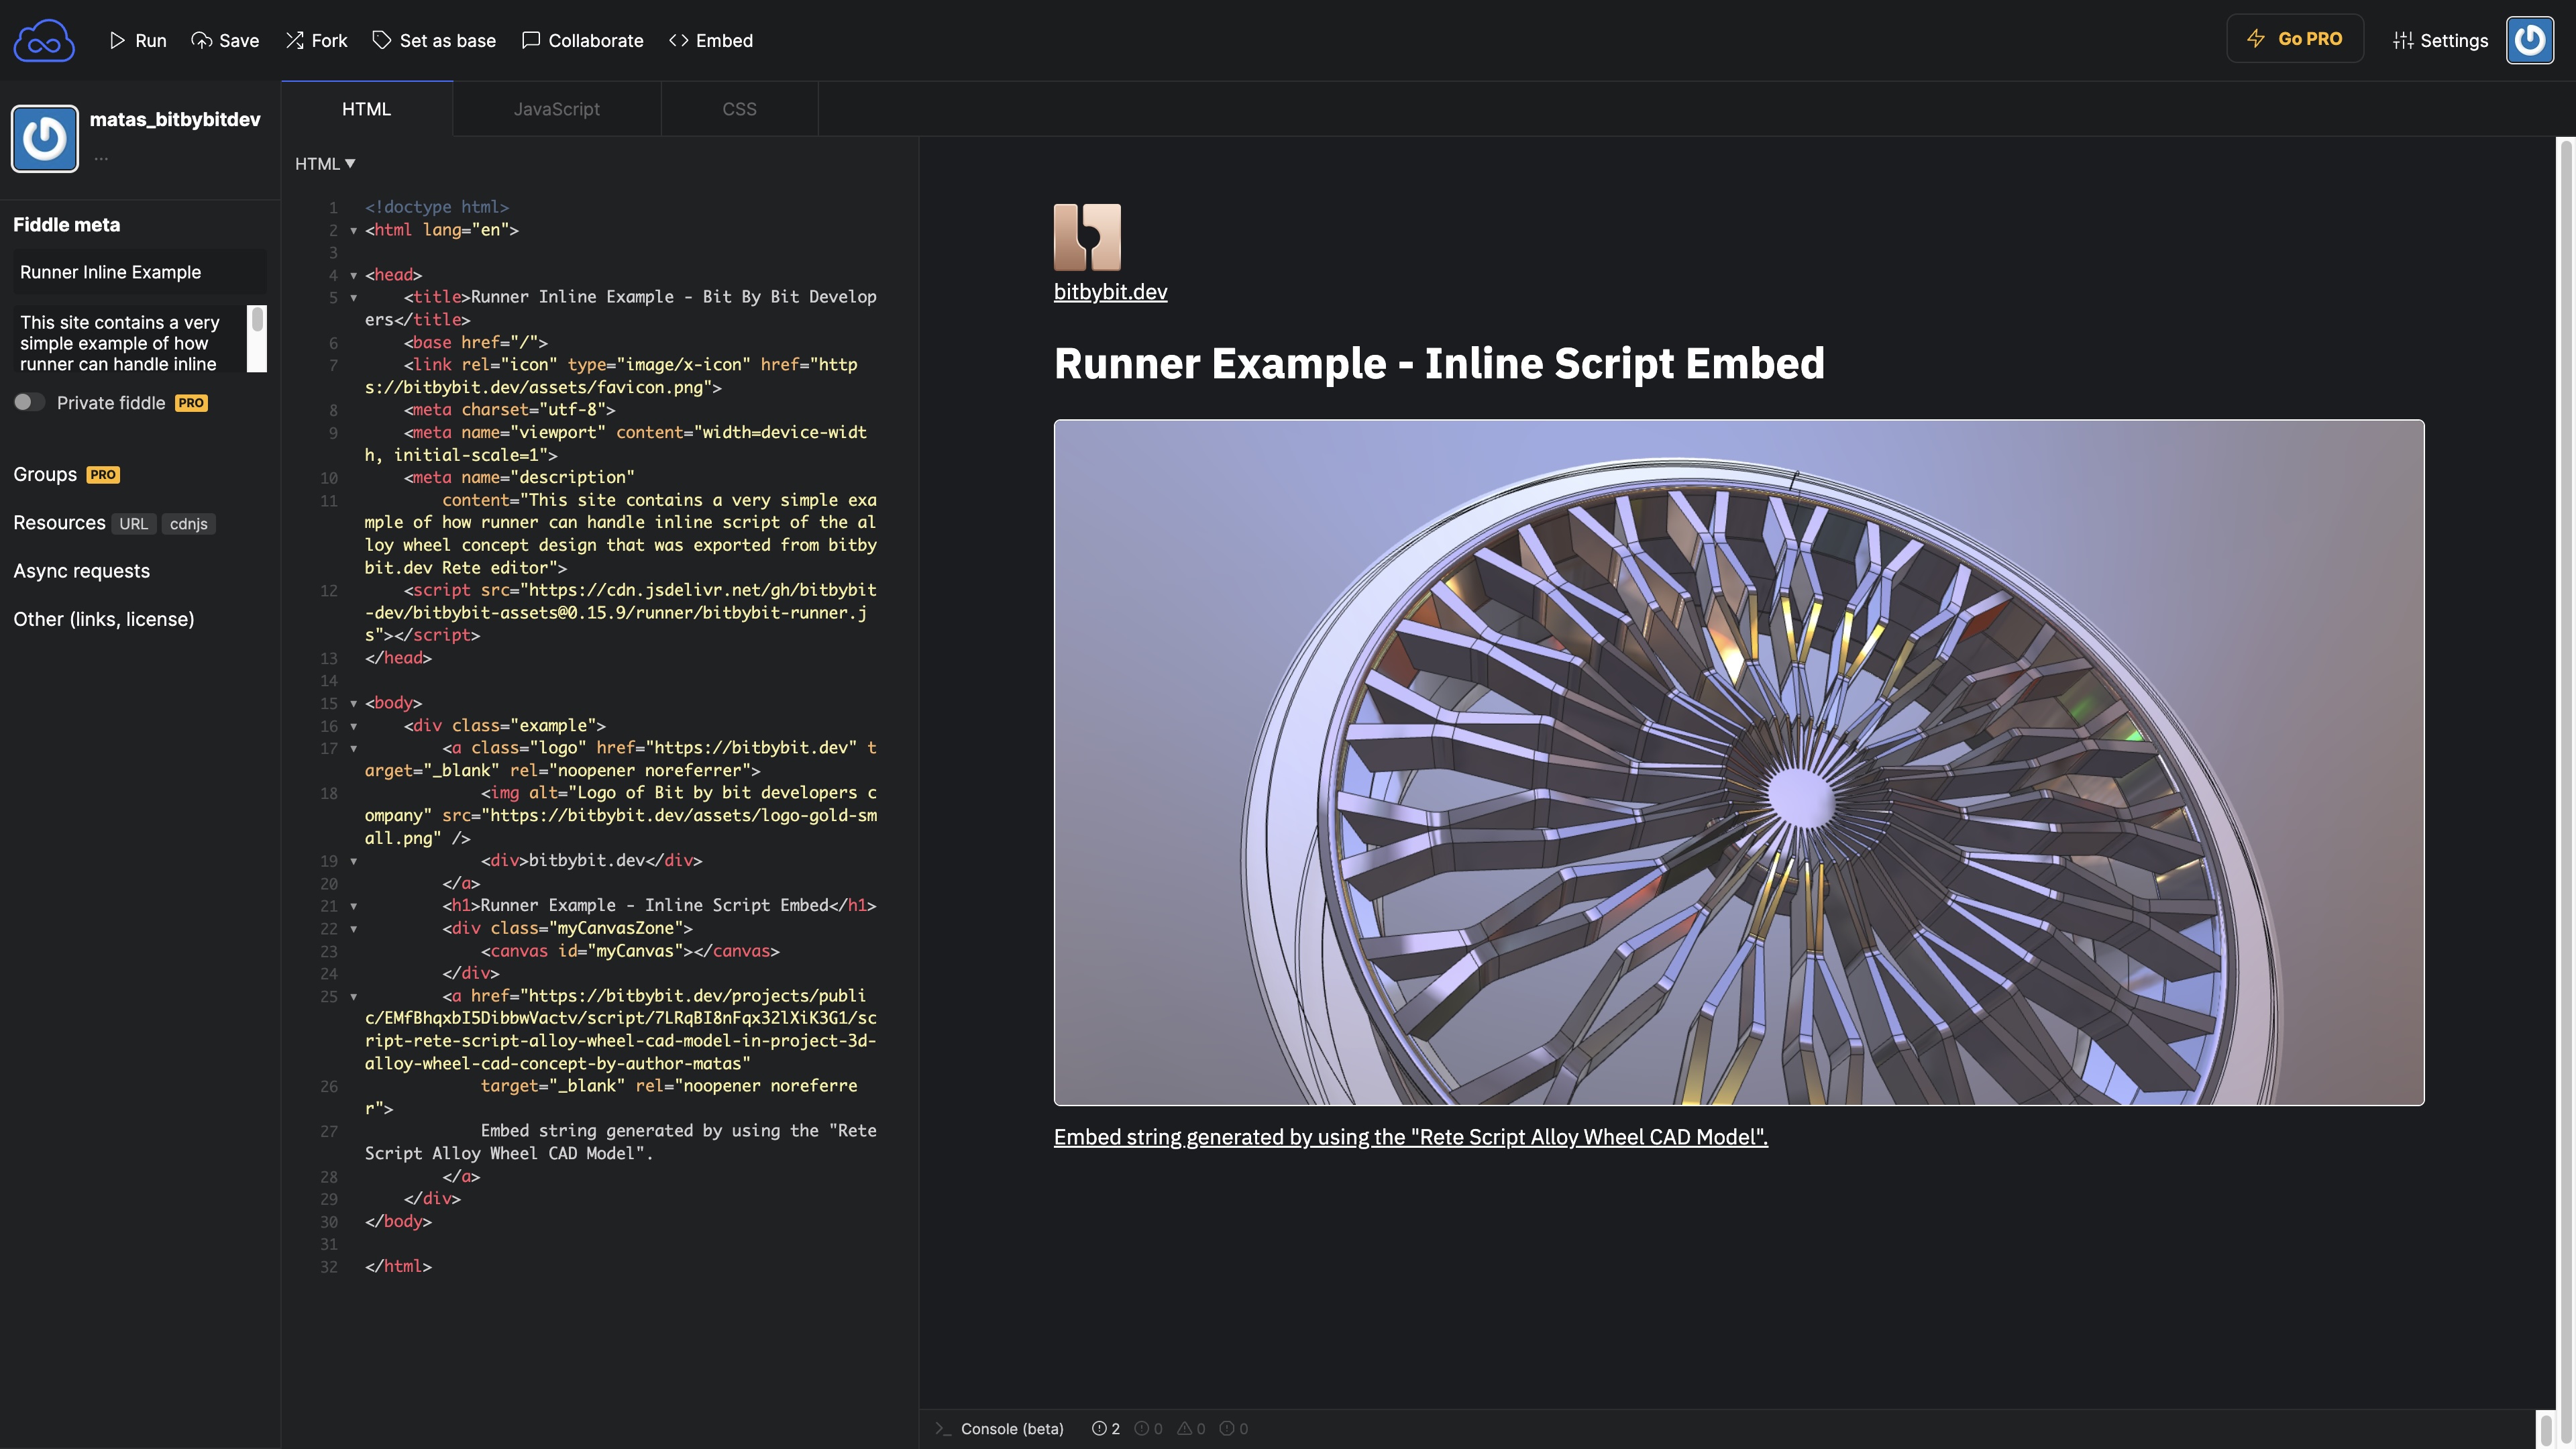
Task: Collapse the myCanvasZone fold on line 22
Action: tap(353, 930)
